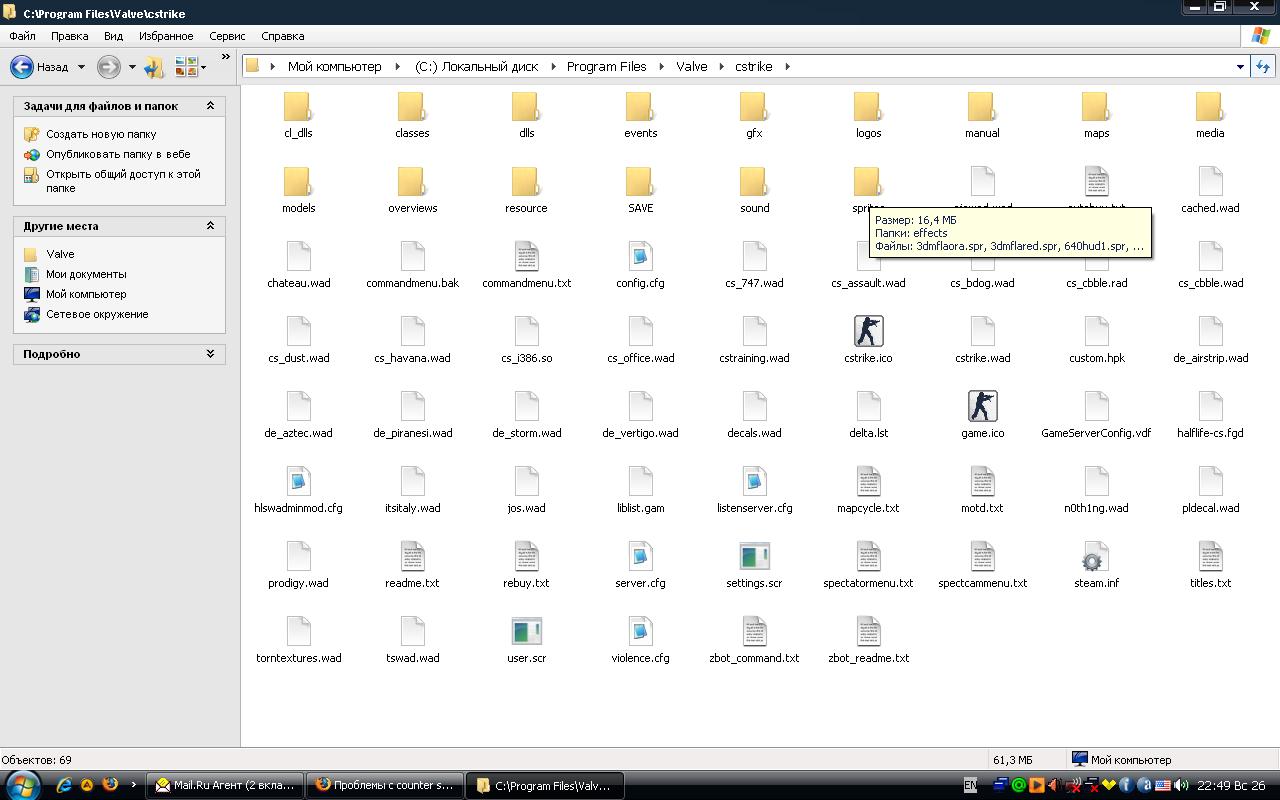Screen dimensions: 1280x800
Task: Select the liblist.gam file
Action: click(x=640, y=481)
